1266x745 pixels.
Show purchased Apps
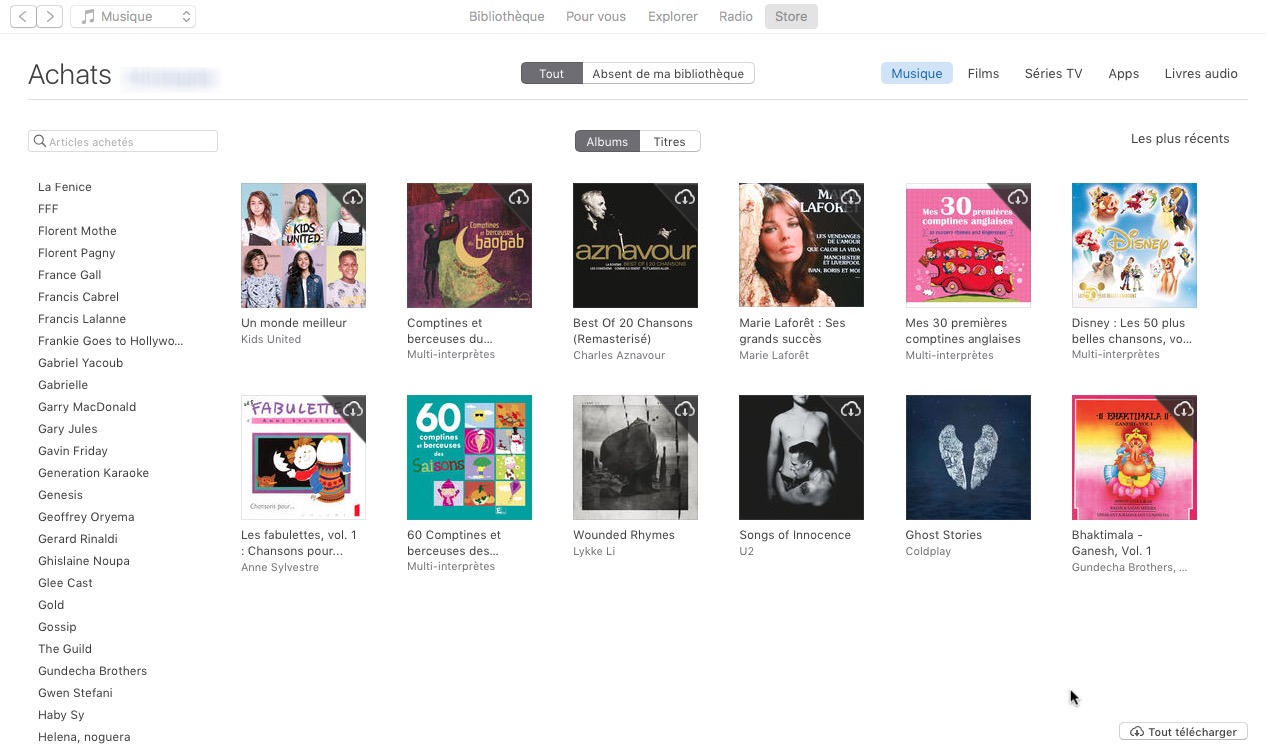1124,73
